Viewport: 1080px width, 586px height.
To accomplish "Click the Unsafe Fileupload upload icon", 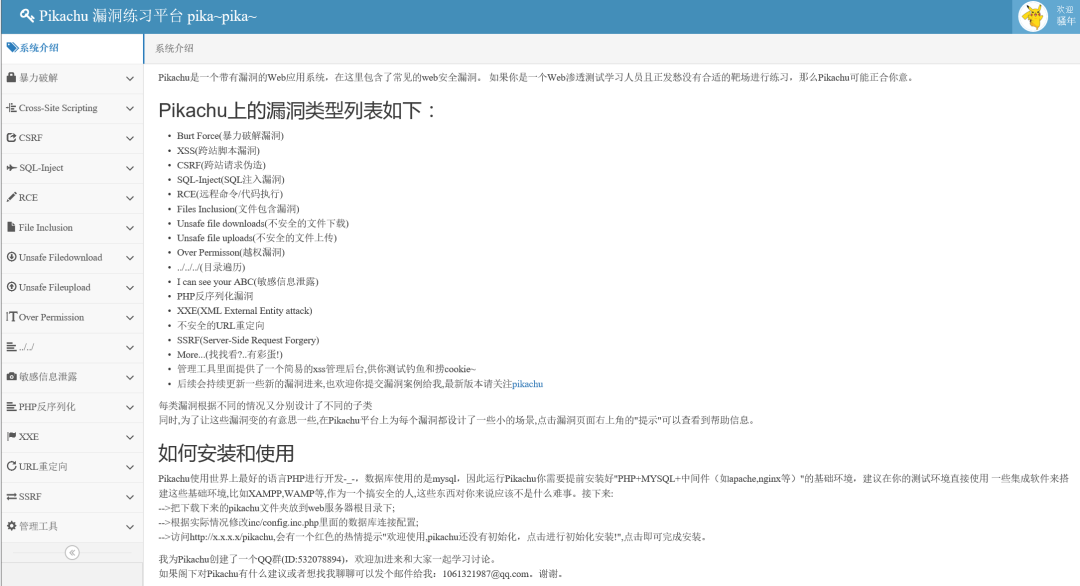I will pyautogui.click(x=11, y=287).
